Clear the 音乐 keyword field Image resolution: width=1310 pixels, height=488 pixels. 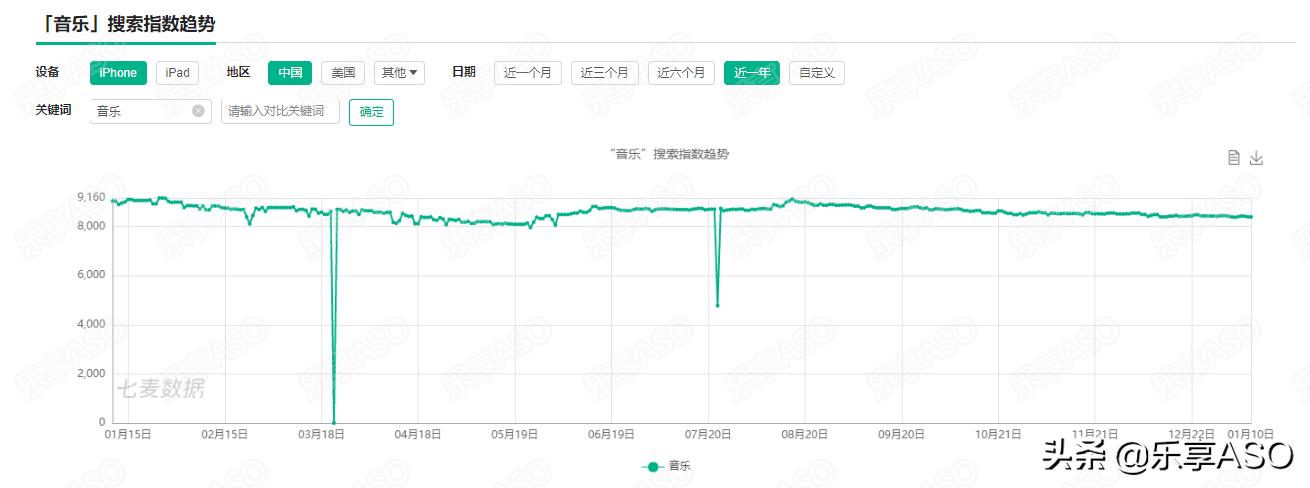pos(198,111)
